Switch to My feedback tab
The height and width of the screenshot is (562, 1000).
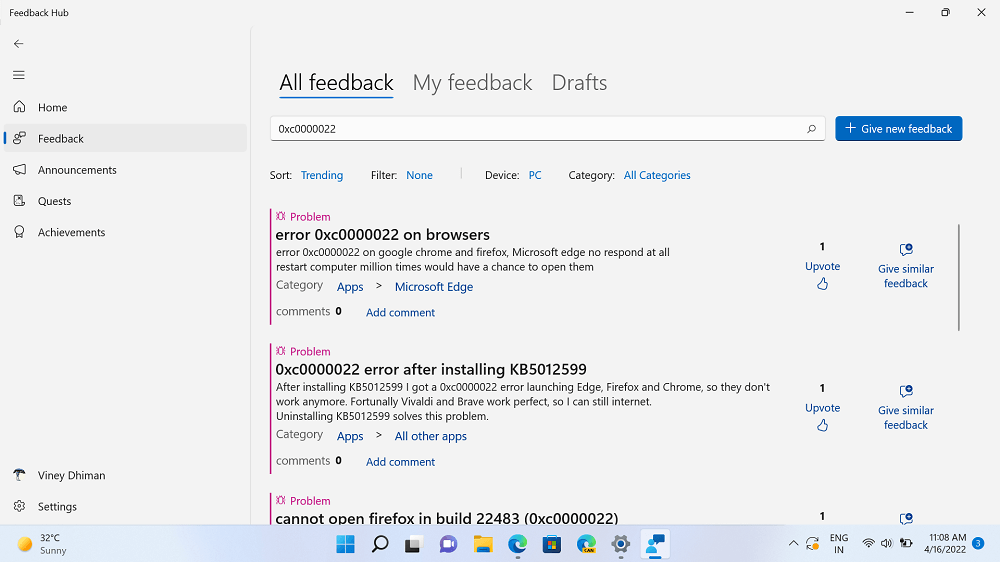coord(472,83)
